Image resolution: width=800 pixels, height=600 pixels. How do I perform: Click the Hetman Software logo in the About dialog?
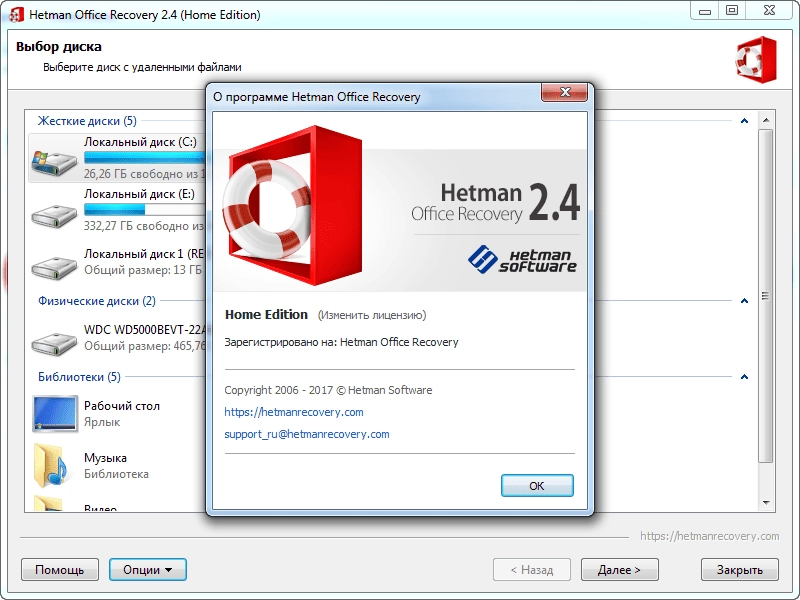point(521,260)
